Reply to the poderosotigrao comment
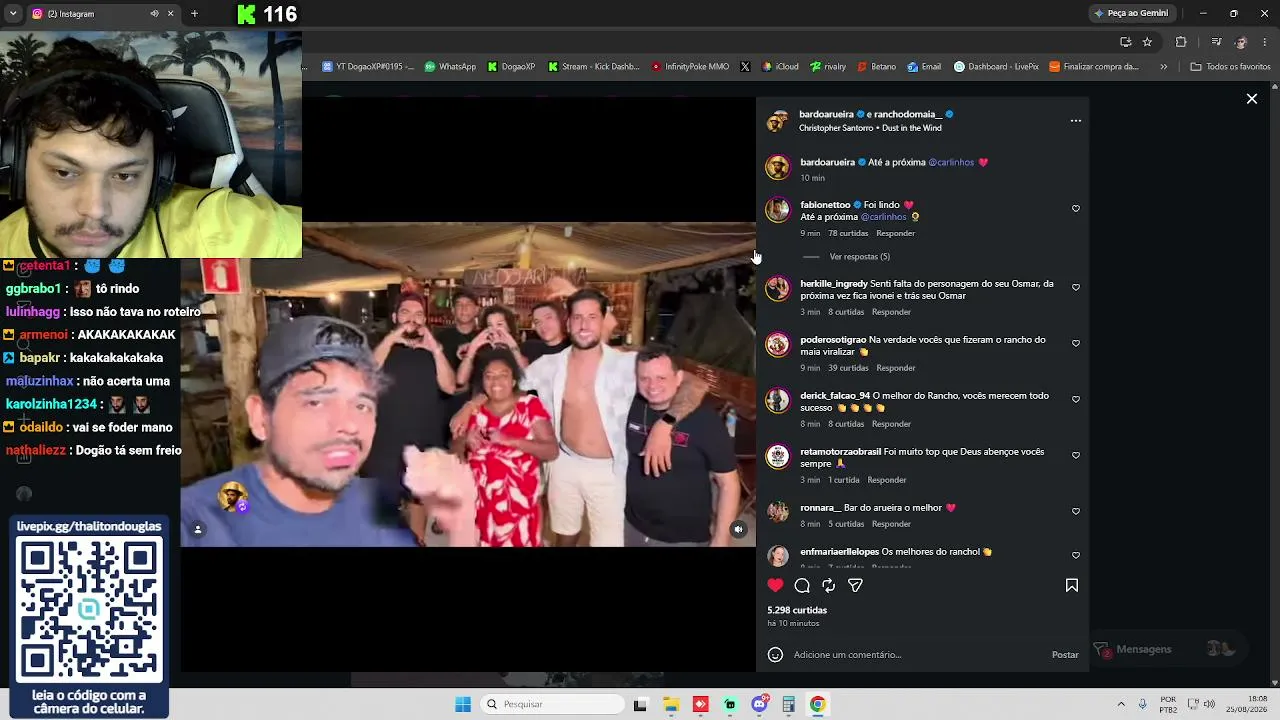 tap(896, 368)
